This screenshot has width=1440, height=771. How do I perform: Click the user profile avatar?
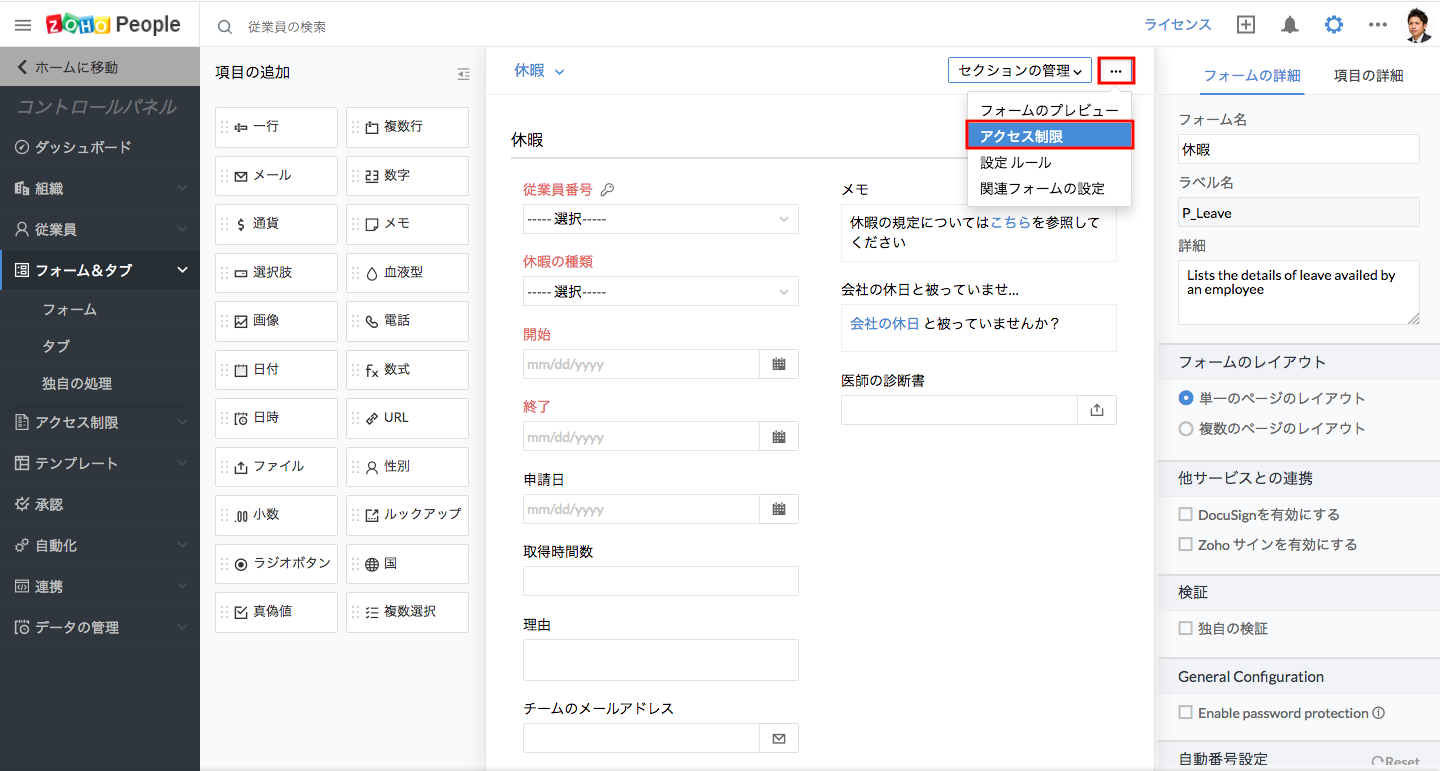1418,25
